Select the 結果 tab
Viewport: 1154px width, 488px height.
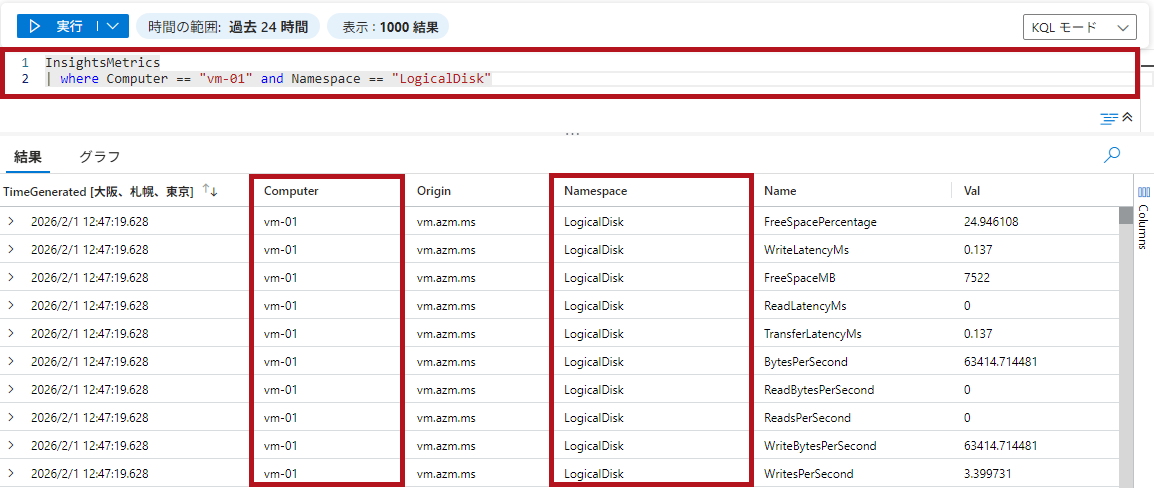point(28,157)
